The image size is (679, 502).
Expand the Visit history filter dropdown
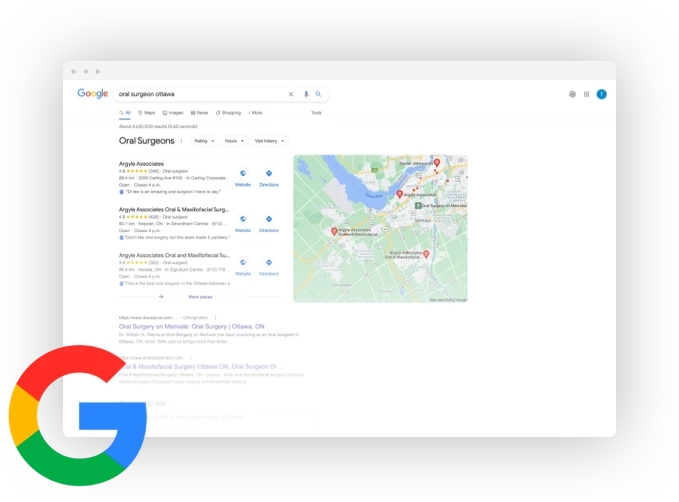coord(270,141)
